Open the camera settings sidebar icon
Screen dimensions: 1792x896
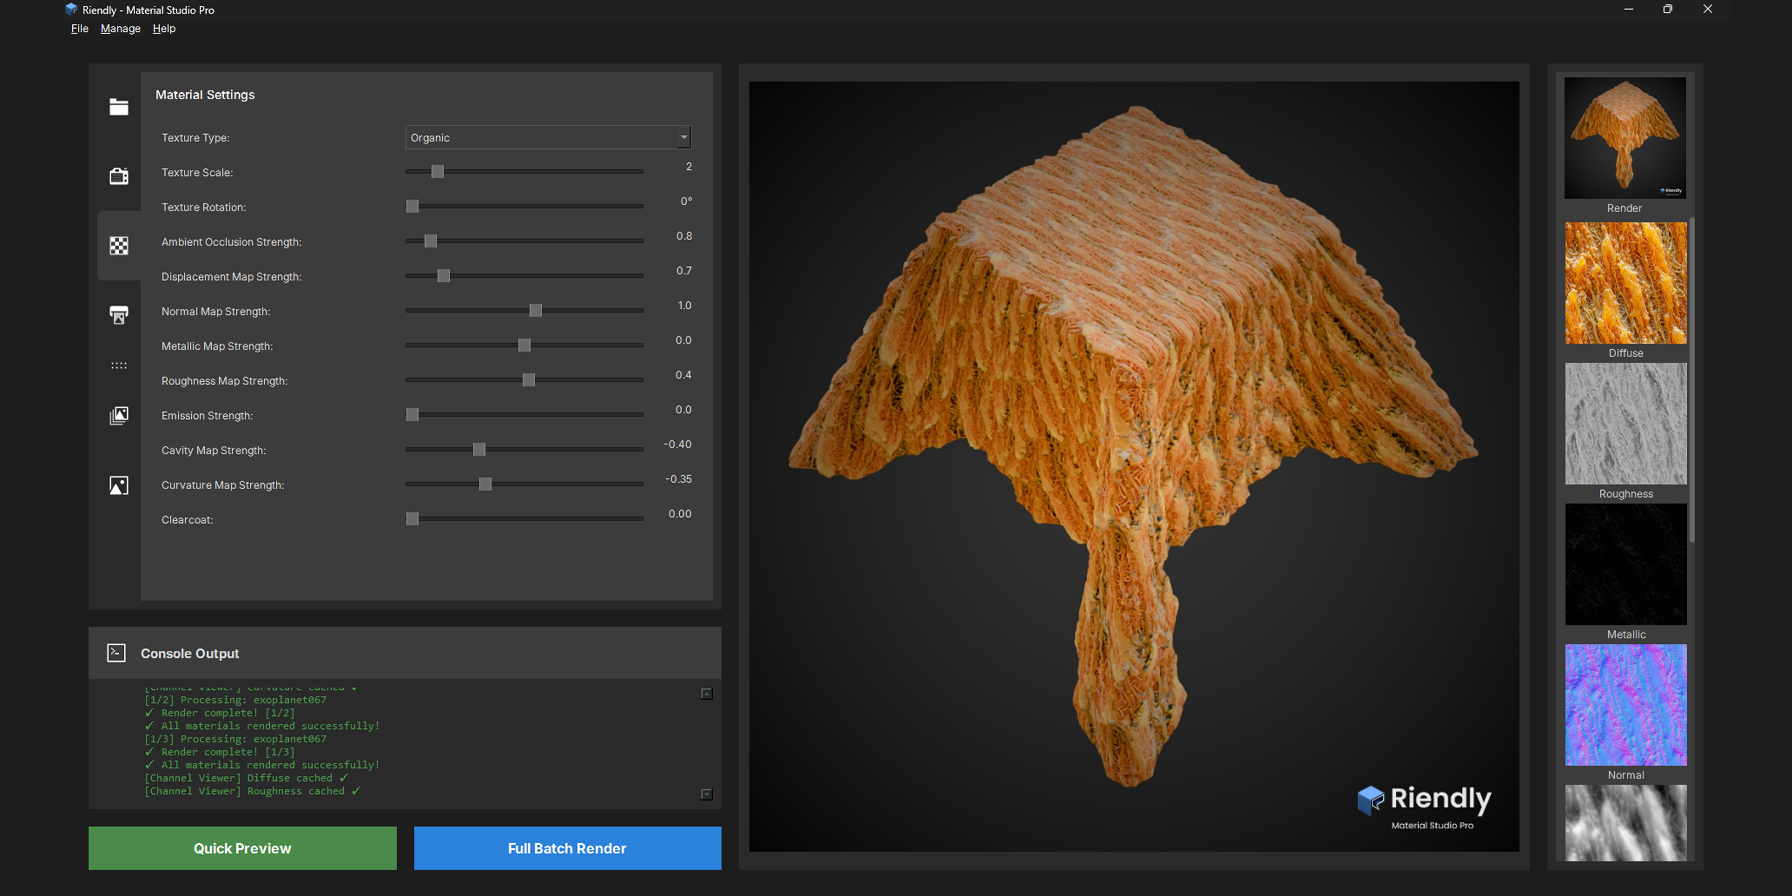pos(119,176)
